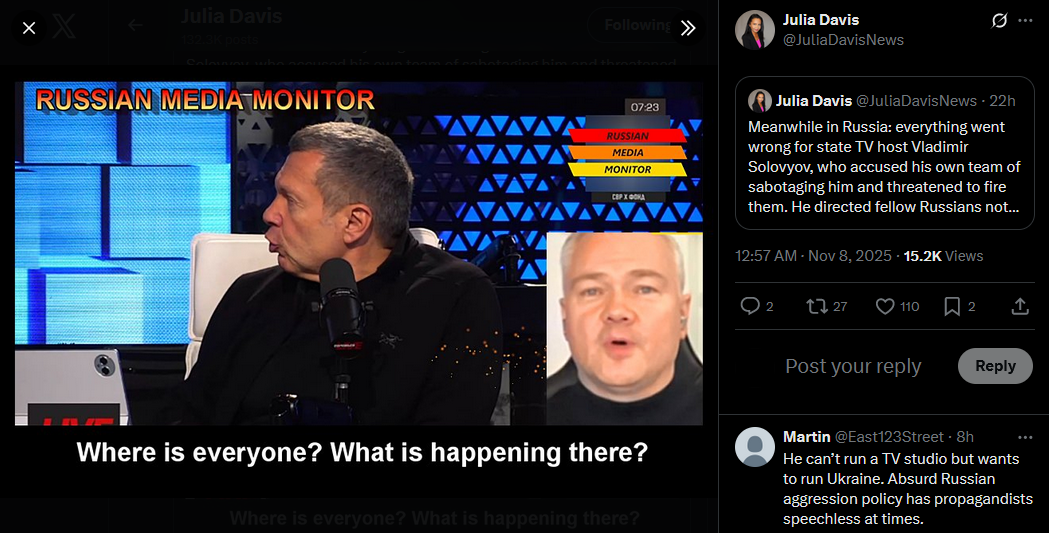This screenshot has width=1049, height=533.
Task: Repost using the retweet arrows icon
Action: coord(816,306)
